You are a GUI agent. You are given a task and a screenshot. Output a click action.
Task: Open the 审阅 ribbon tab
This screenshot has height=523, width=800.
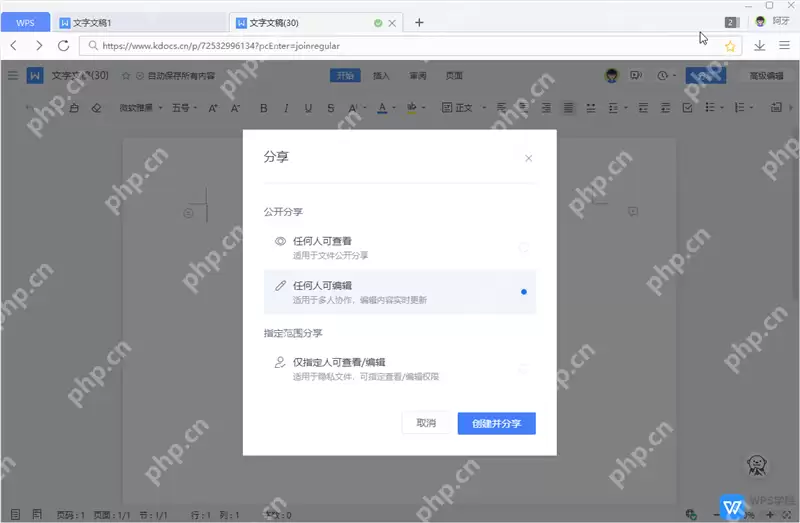(417, 76)
